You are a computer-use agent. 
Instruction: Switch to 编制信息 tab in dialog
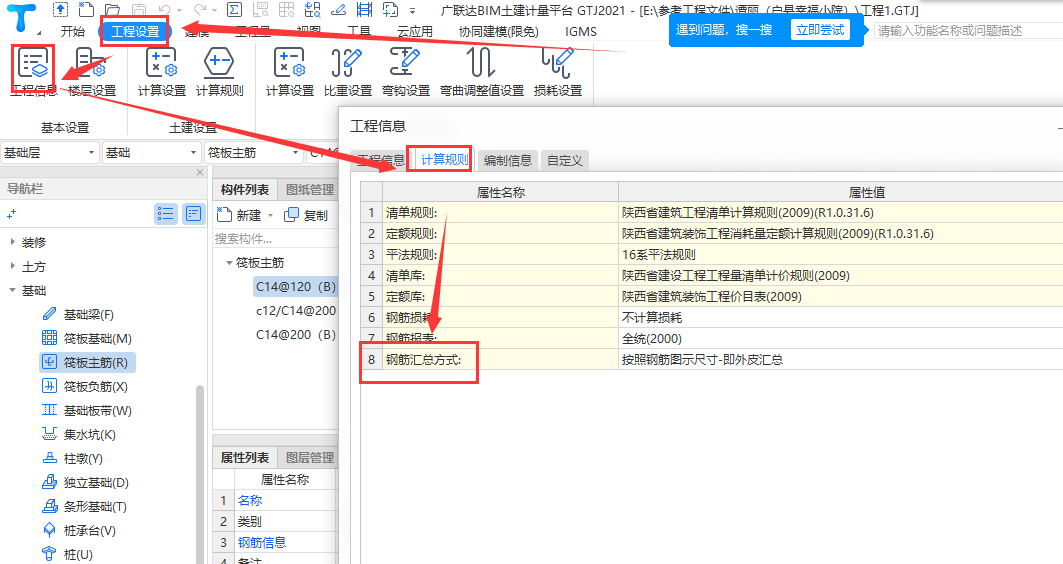508,160
